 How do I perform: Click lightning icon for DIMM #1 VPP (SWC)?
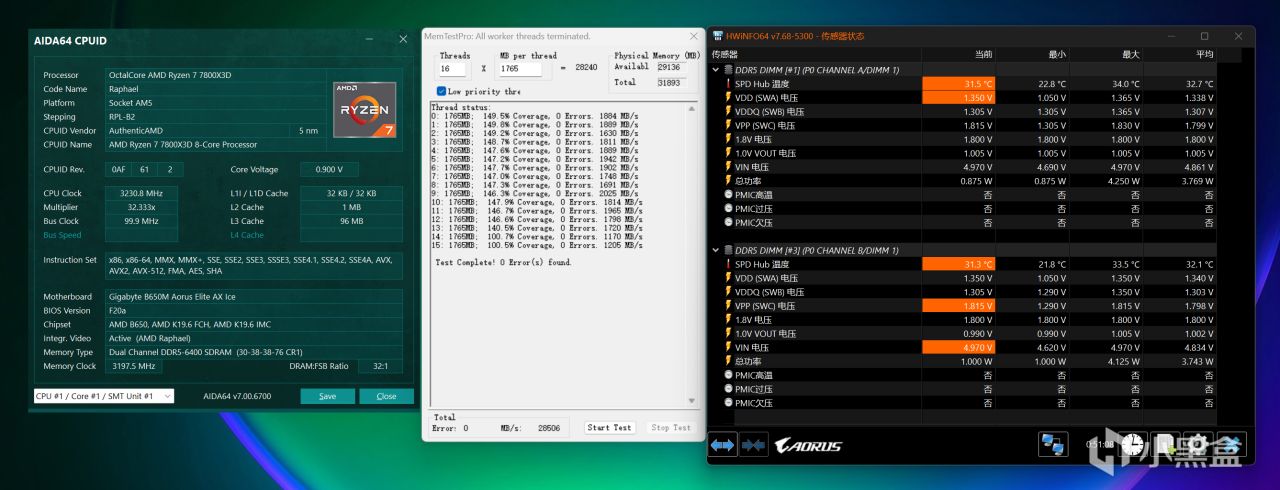pos(727,125)
